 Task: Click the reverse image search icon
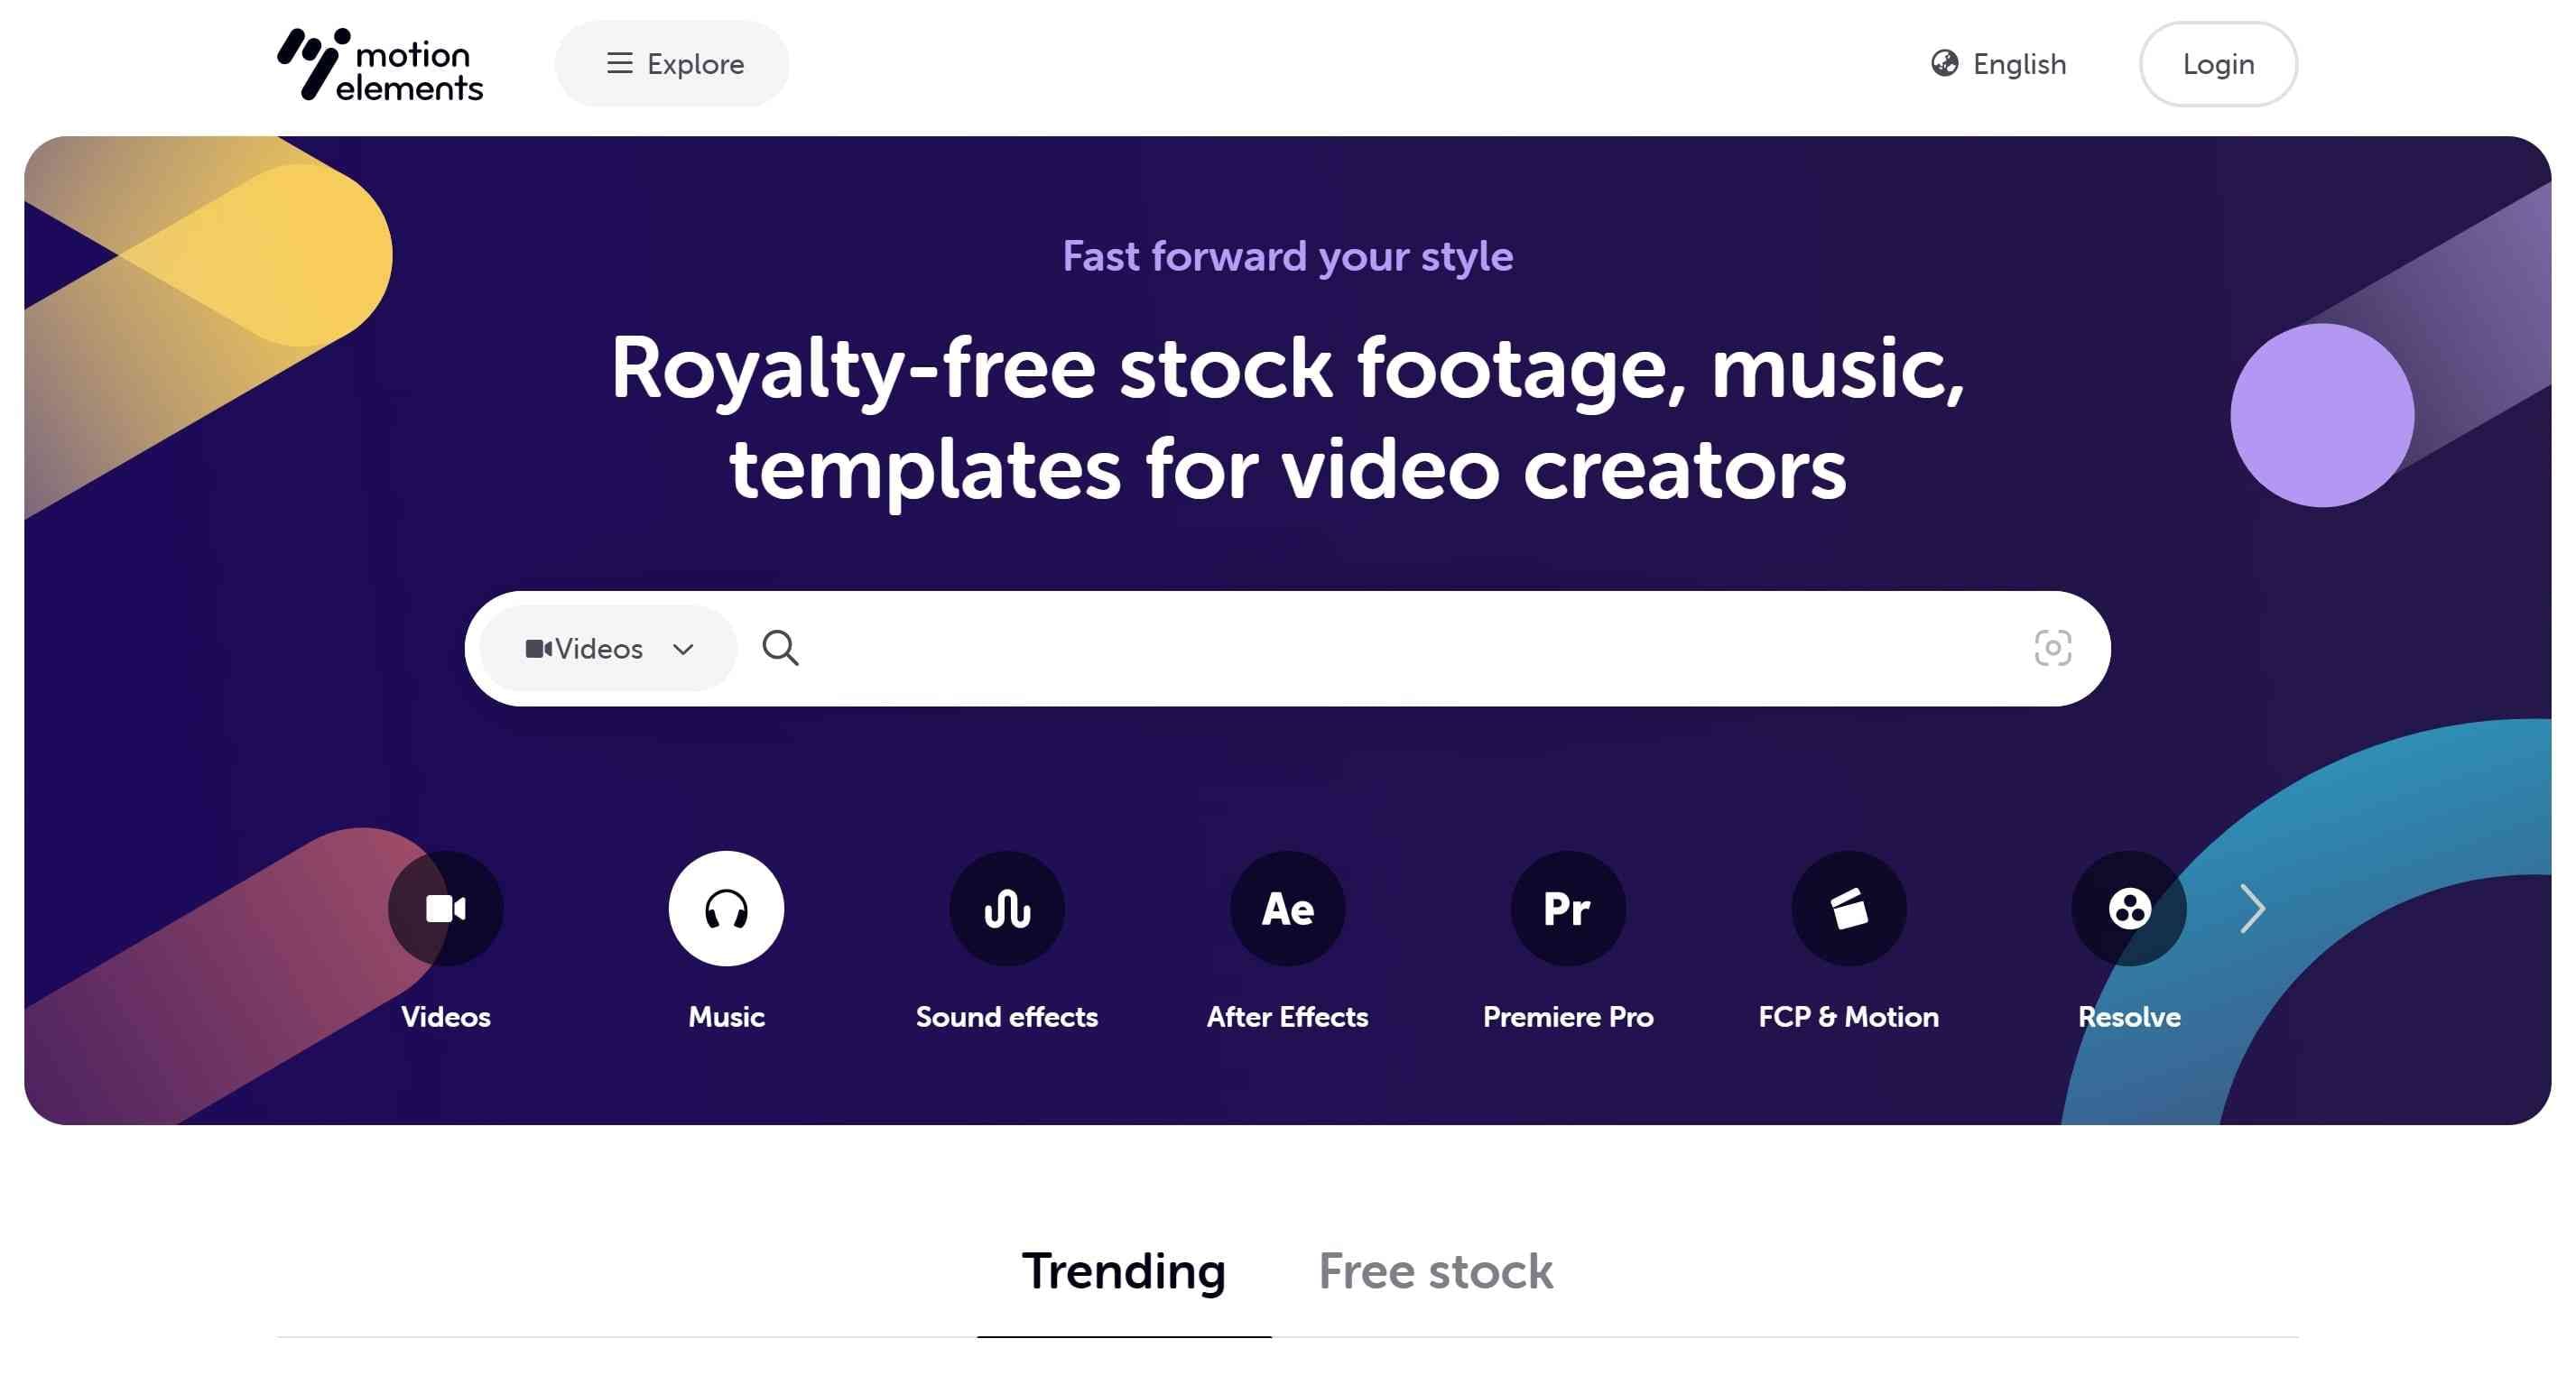(x=2051, y=648)
